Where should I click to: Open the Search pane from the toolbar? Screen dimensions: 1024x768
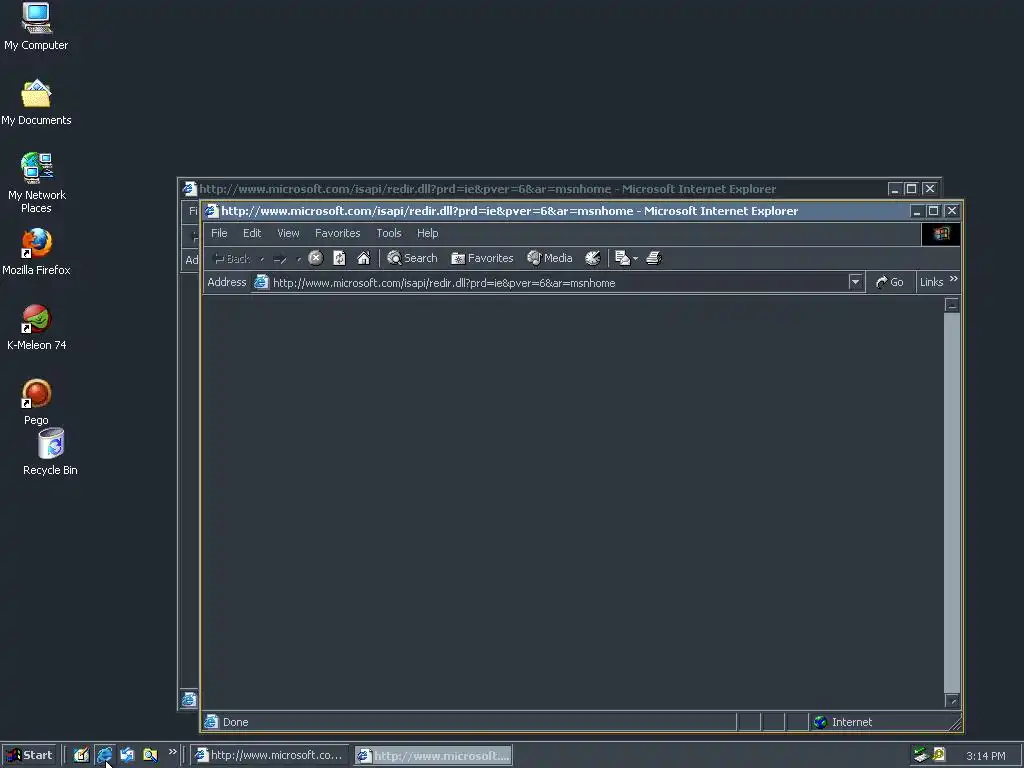(412, 258)
